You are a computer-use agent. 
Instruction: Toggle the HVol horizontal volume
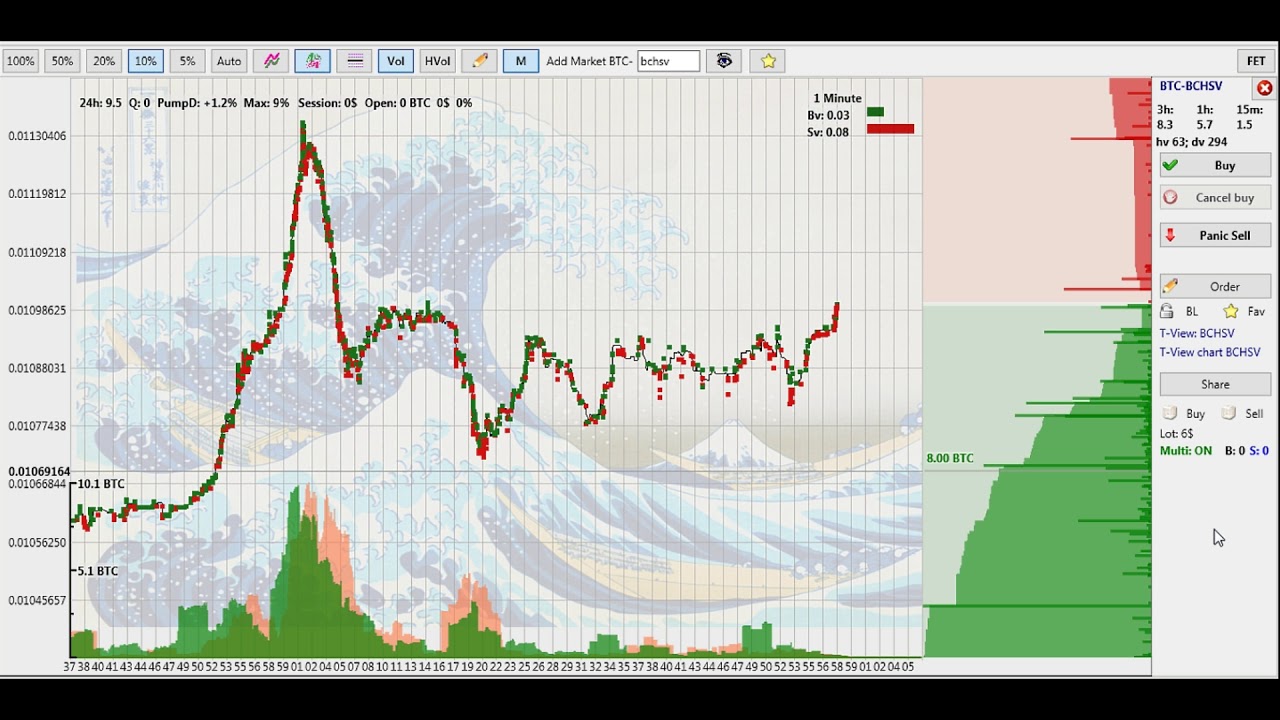(437, 61)
